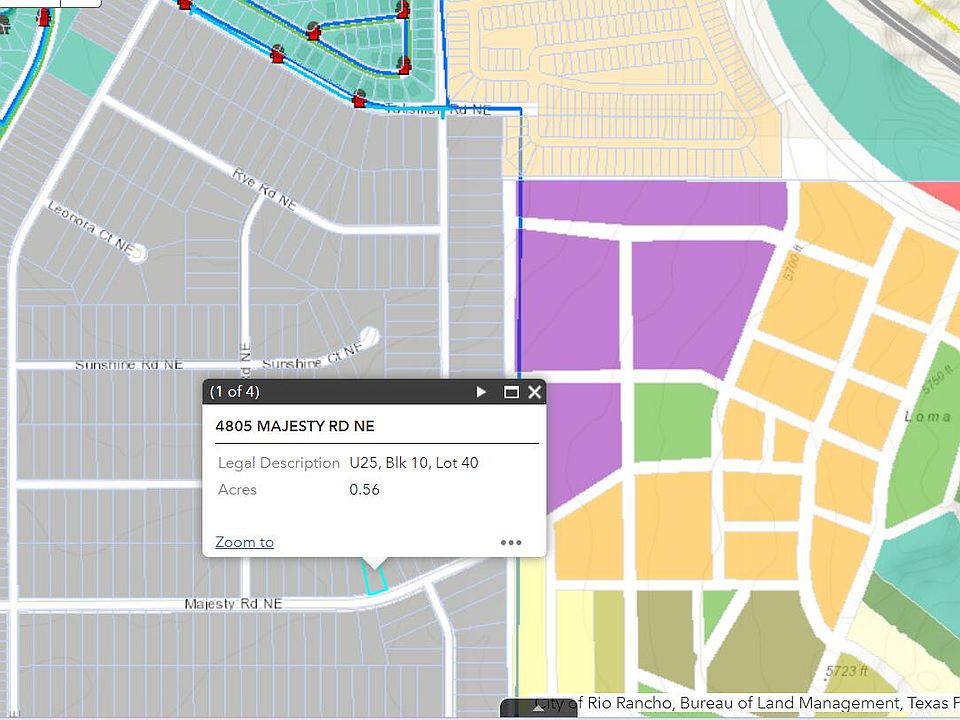Click the Sunshine Ct NE cul-de-sac

(369, 335)
